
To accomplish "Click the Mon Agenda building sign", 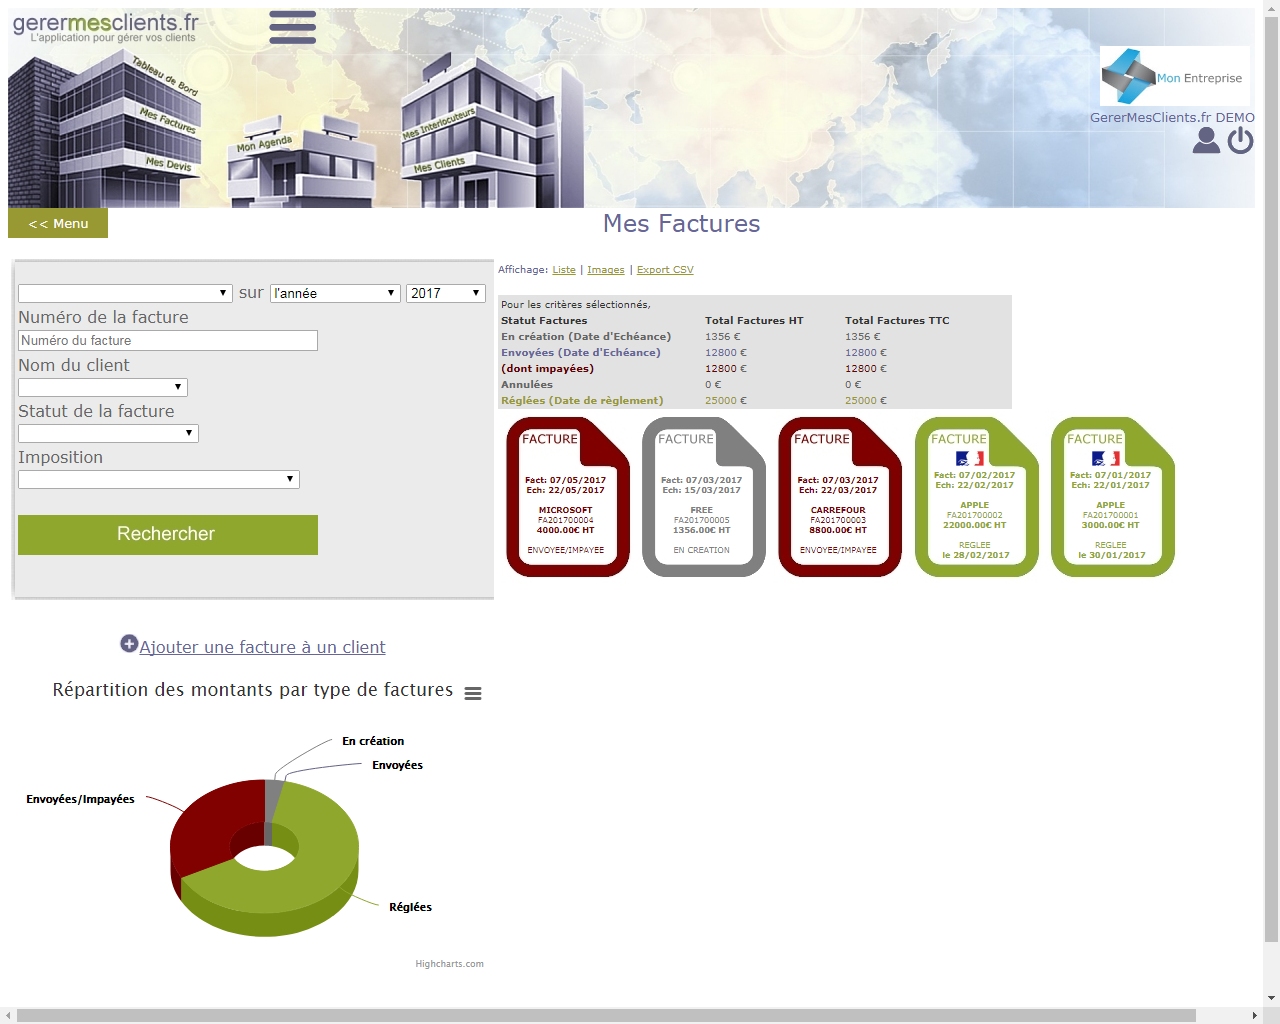I will tap(264, 144).
